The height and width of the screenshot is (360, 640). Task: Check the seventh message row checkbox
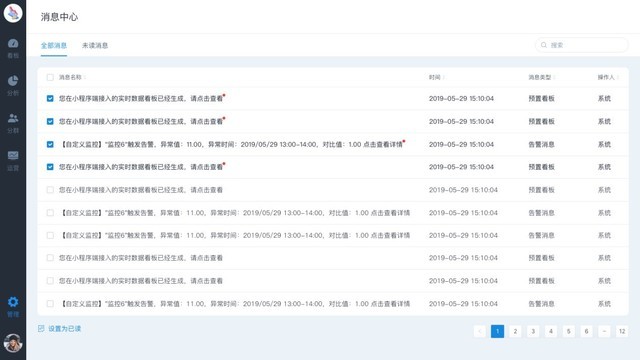click(50, 236)
